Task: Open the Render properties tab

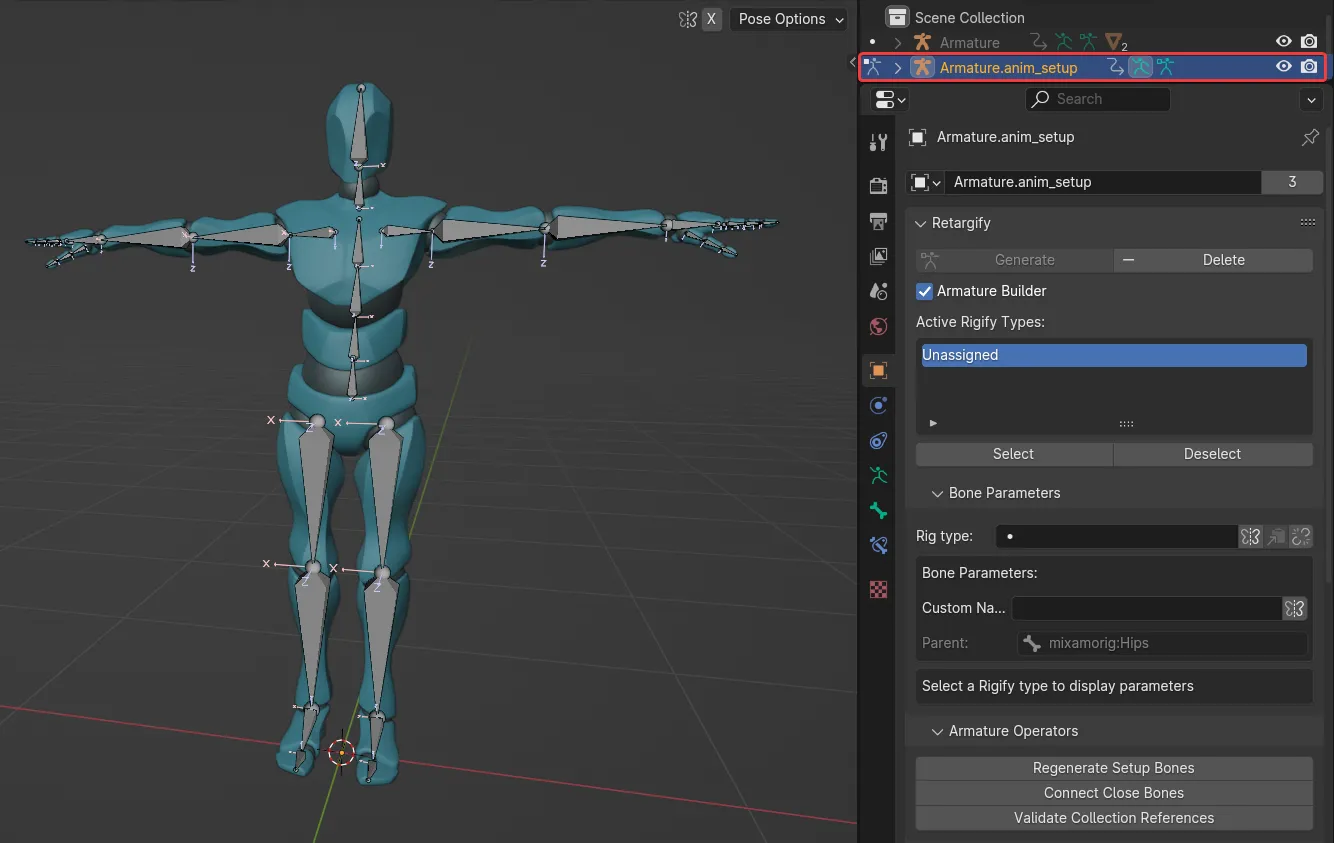Action: [x=879, y=186]
